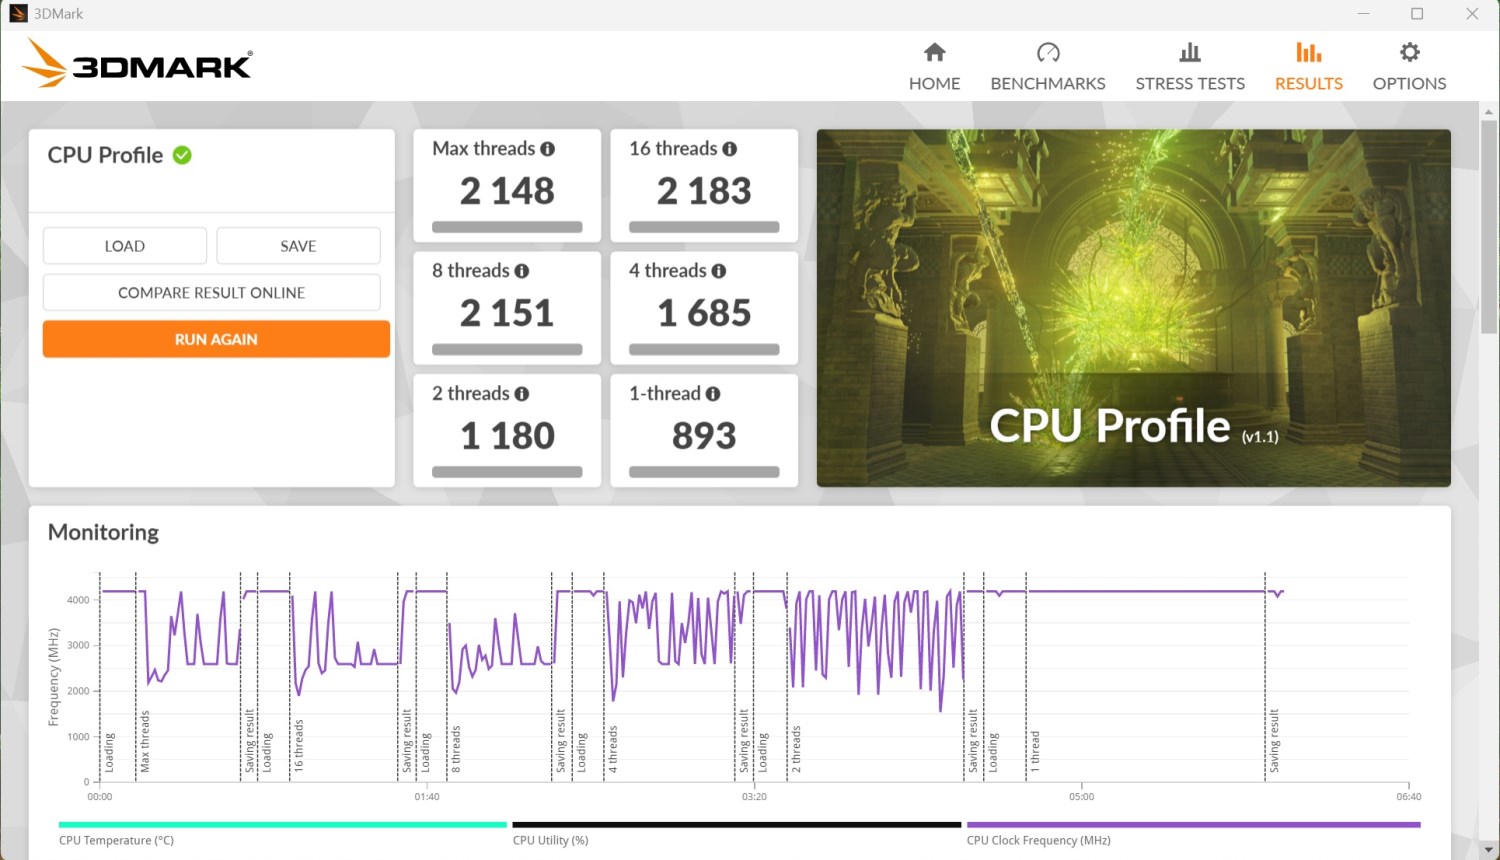
Task: Toggle the CPU Temperature legend line
Action: 283,825
